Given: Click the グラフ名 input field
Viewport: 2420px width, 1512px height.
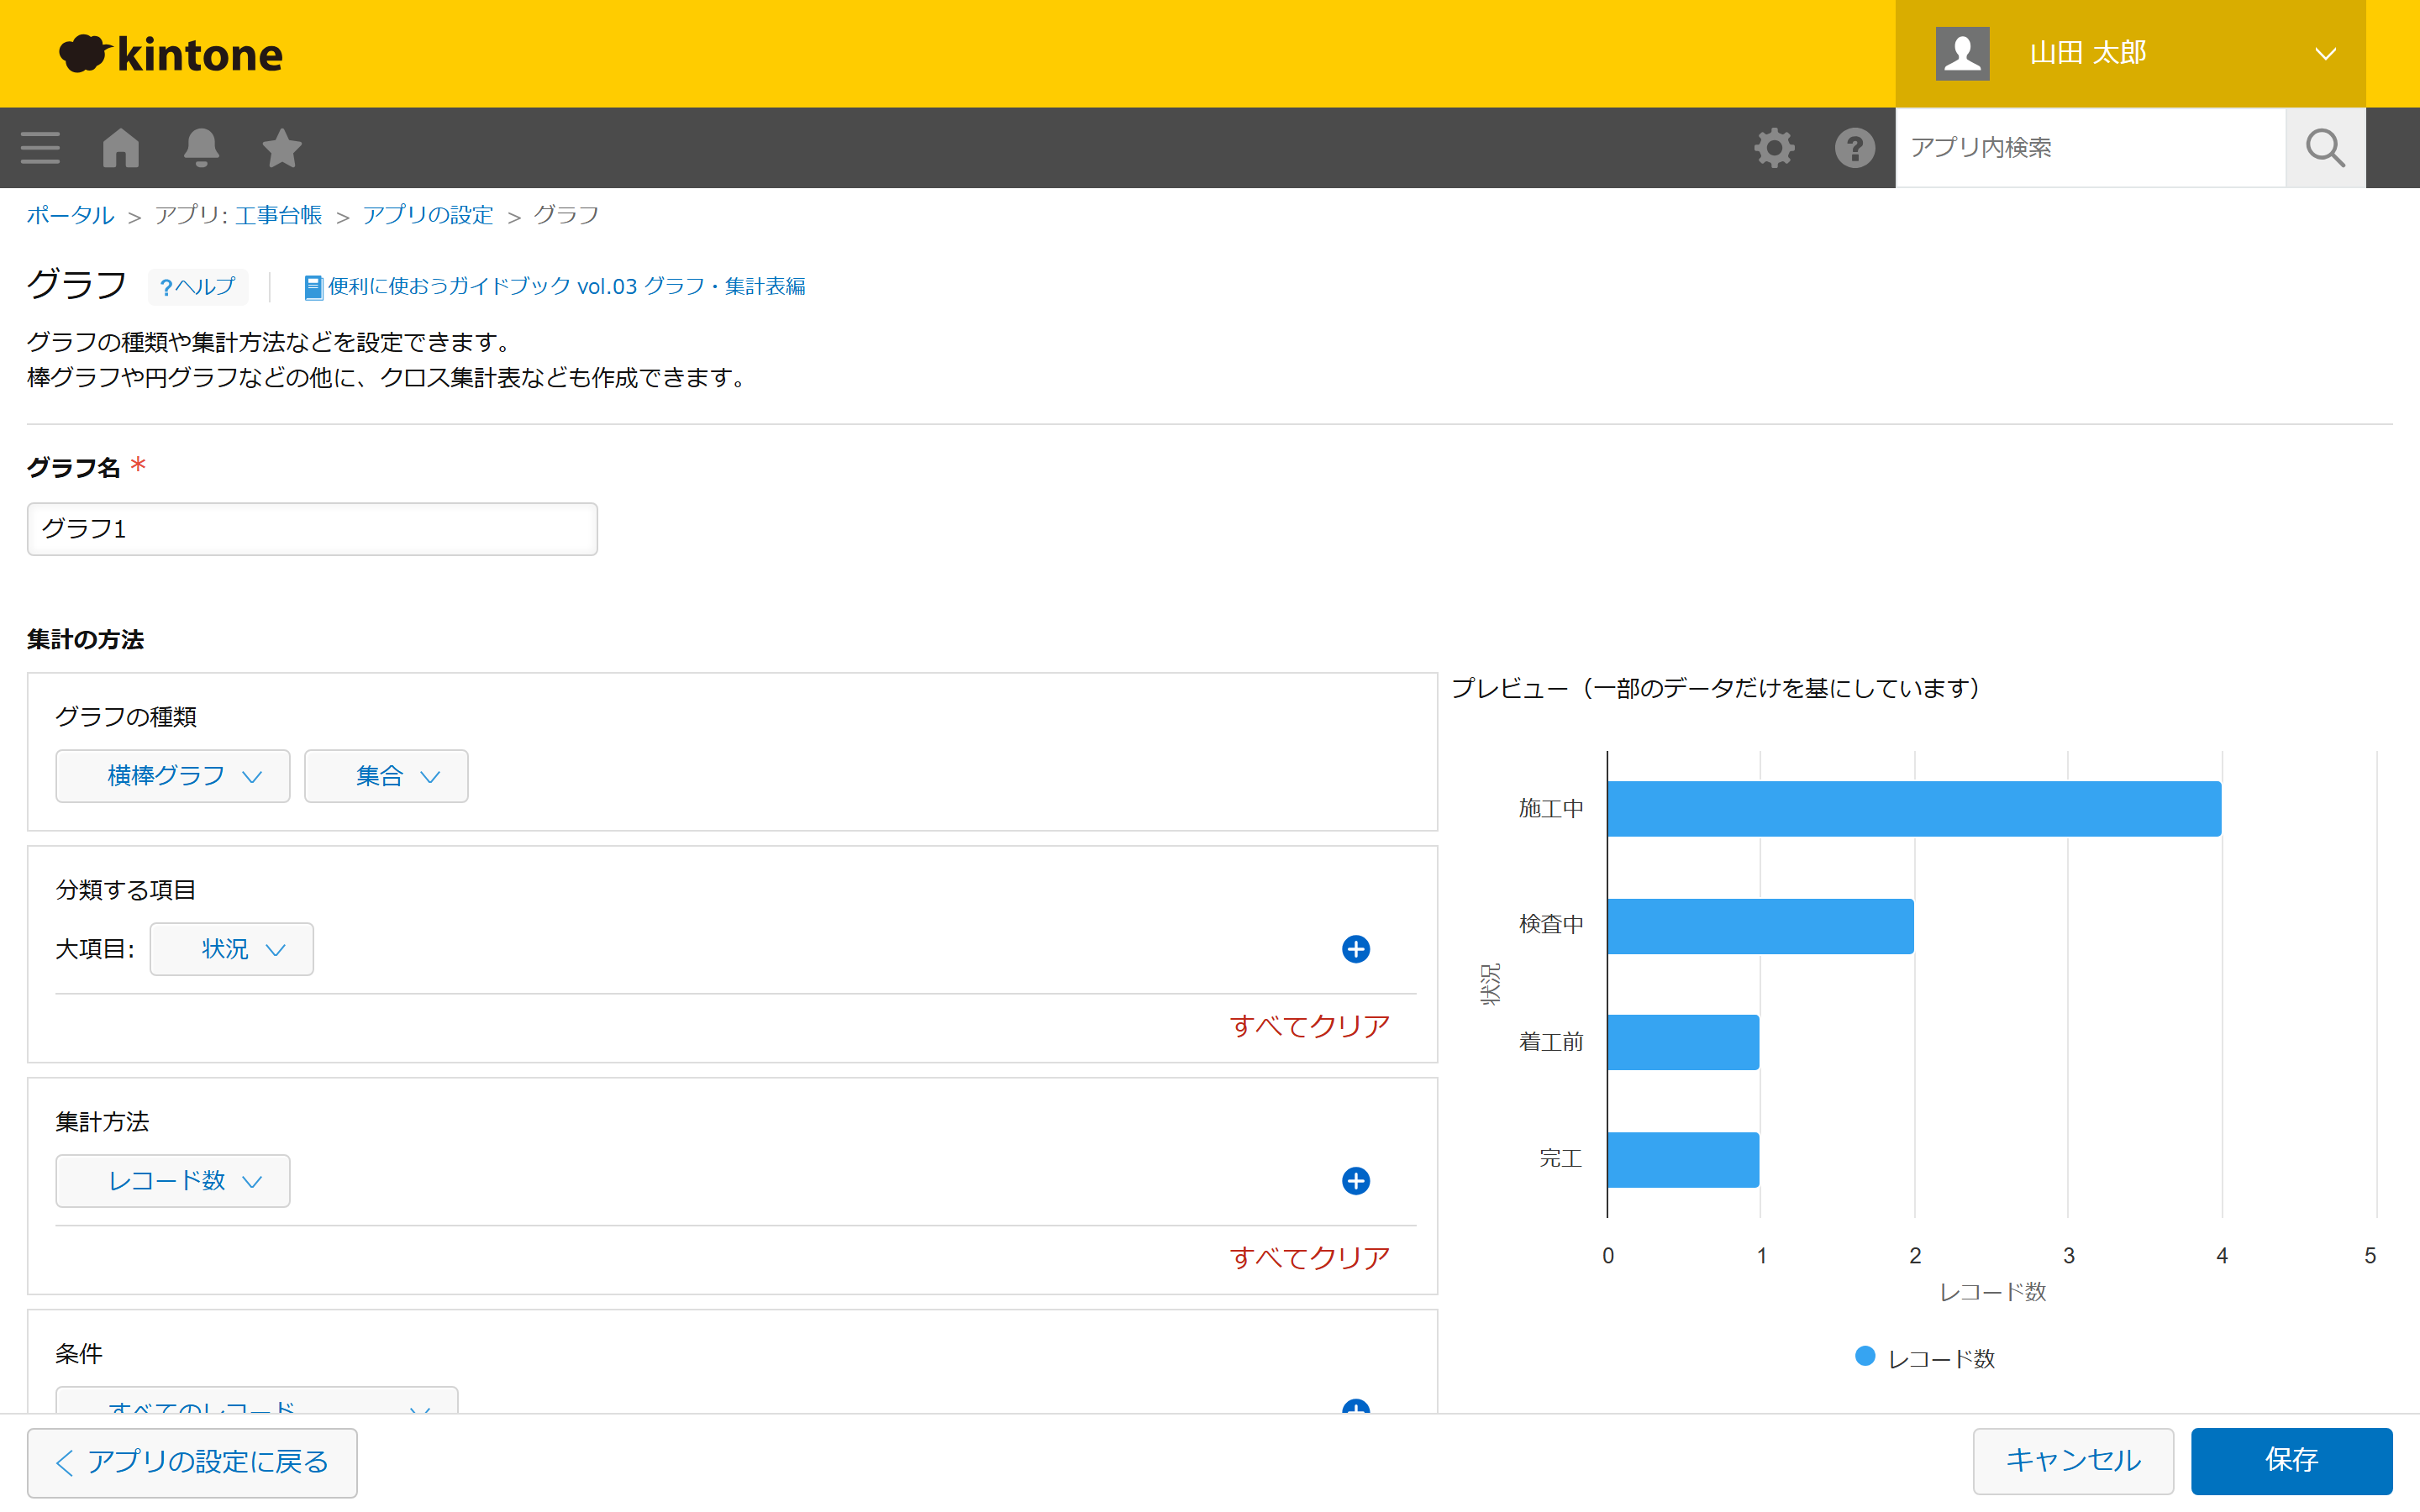Looking at the screenshot, I should coord(312,529).
